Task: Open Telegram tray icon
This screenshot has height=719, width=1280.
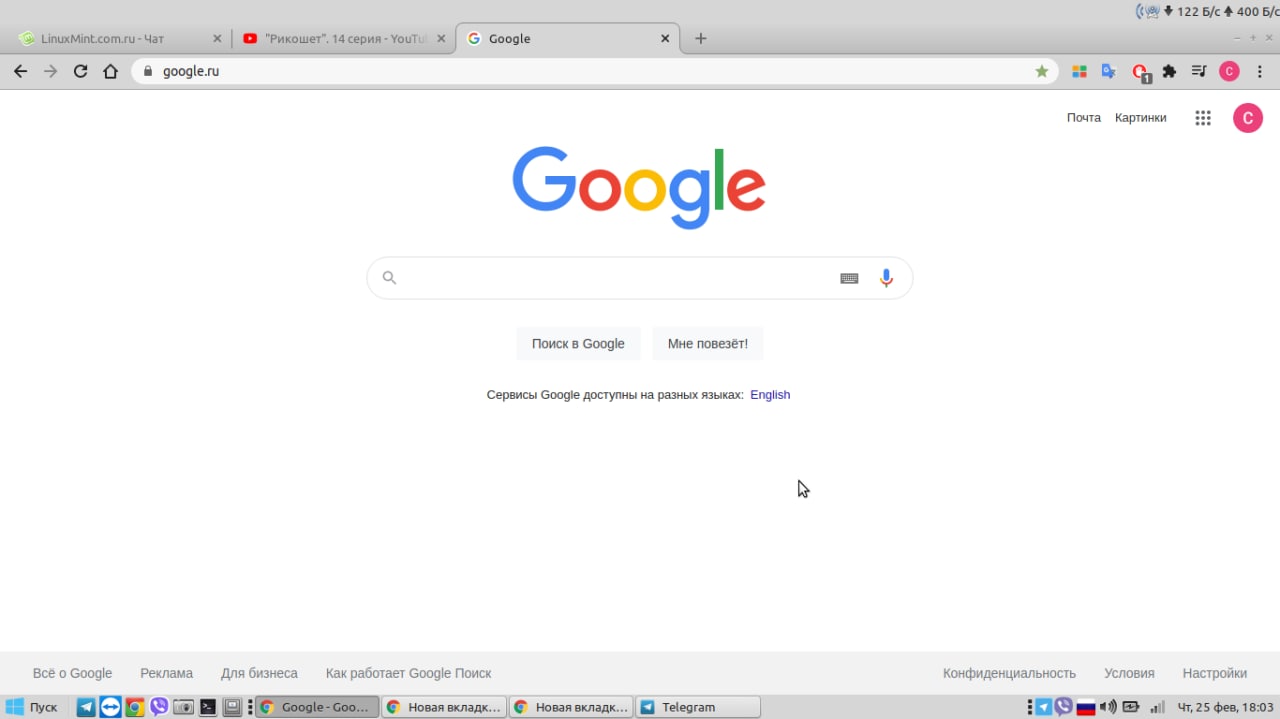Action: point(1043,707)
